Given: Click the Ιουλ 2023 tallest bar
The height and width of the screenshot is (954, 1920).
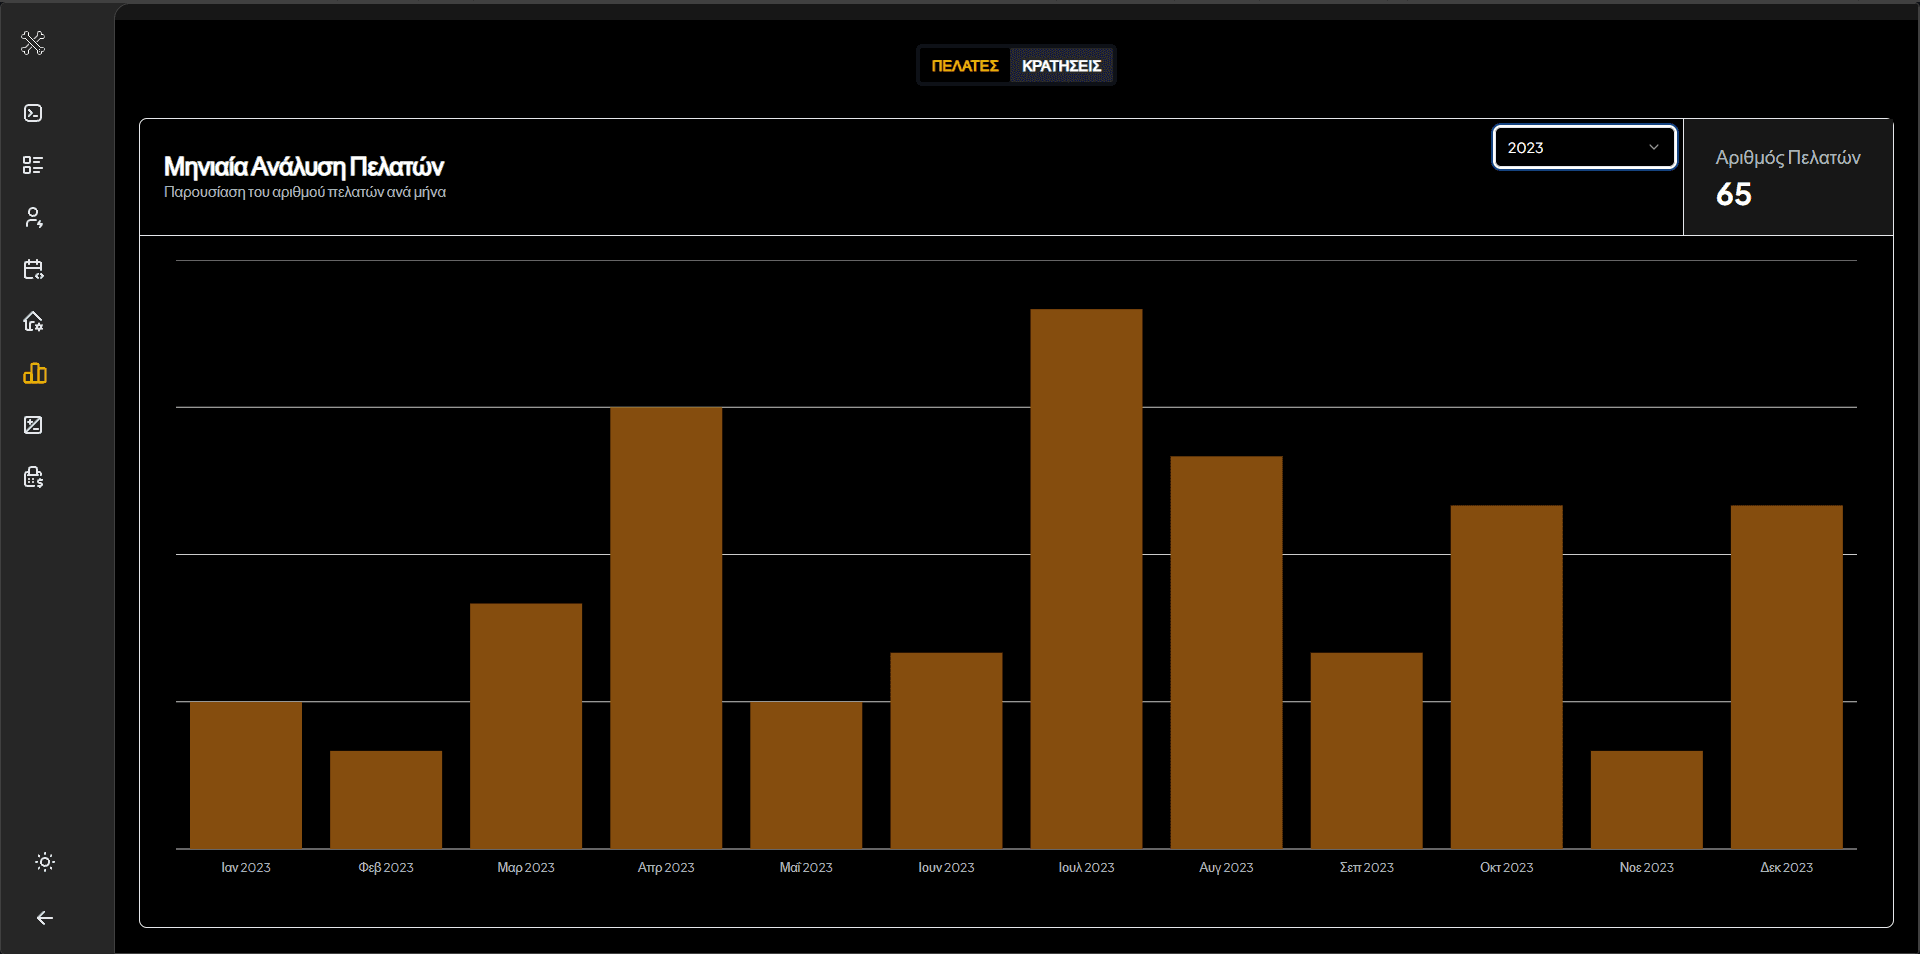Looking at the screenshot, I should point(1086,578).
